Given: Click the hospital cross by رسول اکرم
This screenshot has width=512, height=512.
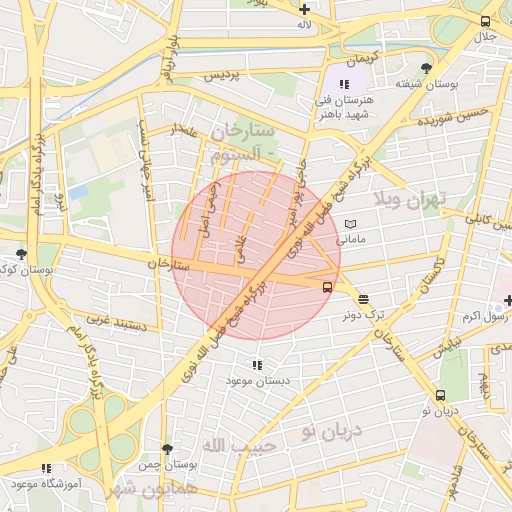Looking at the screenshot, I should click(x=508, y=300).
